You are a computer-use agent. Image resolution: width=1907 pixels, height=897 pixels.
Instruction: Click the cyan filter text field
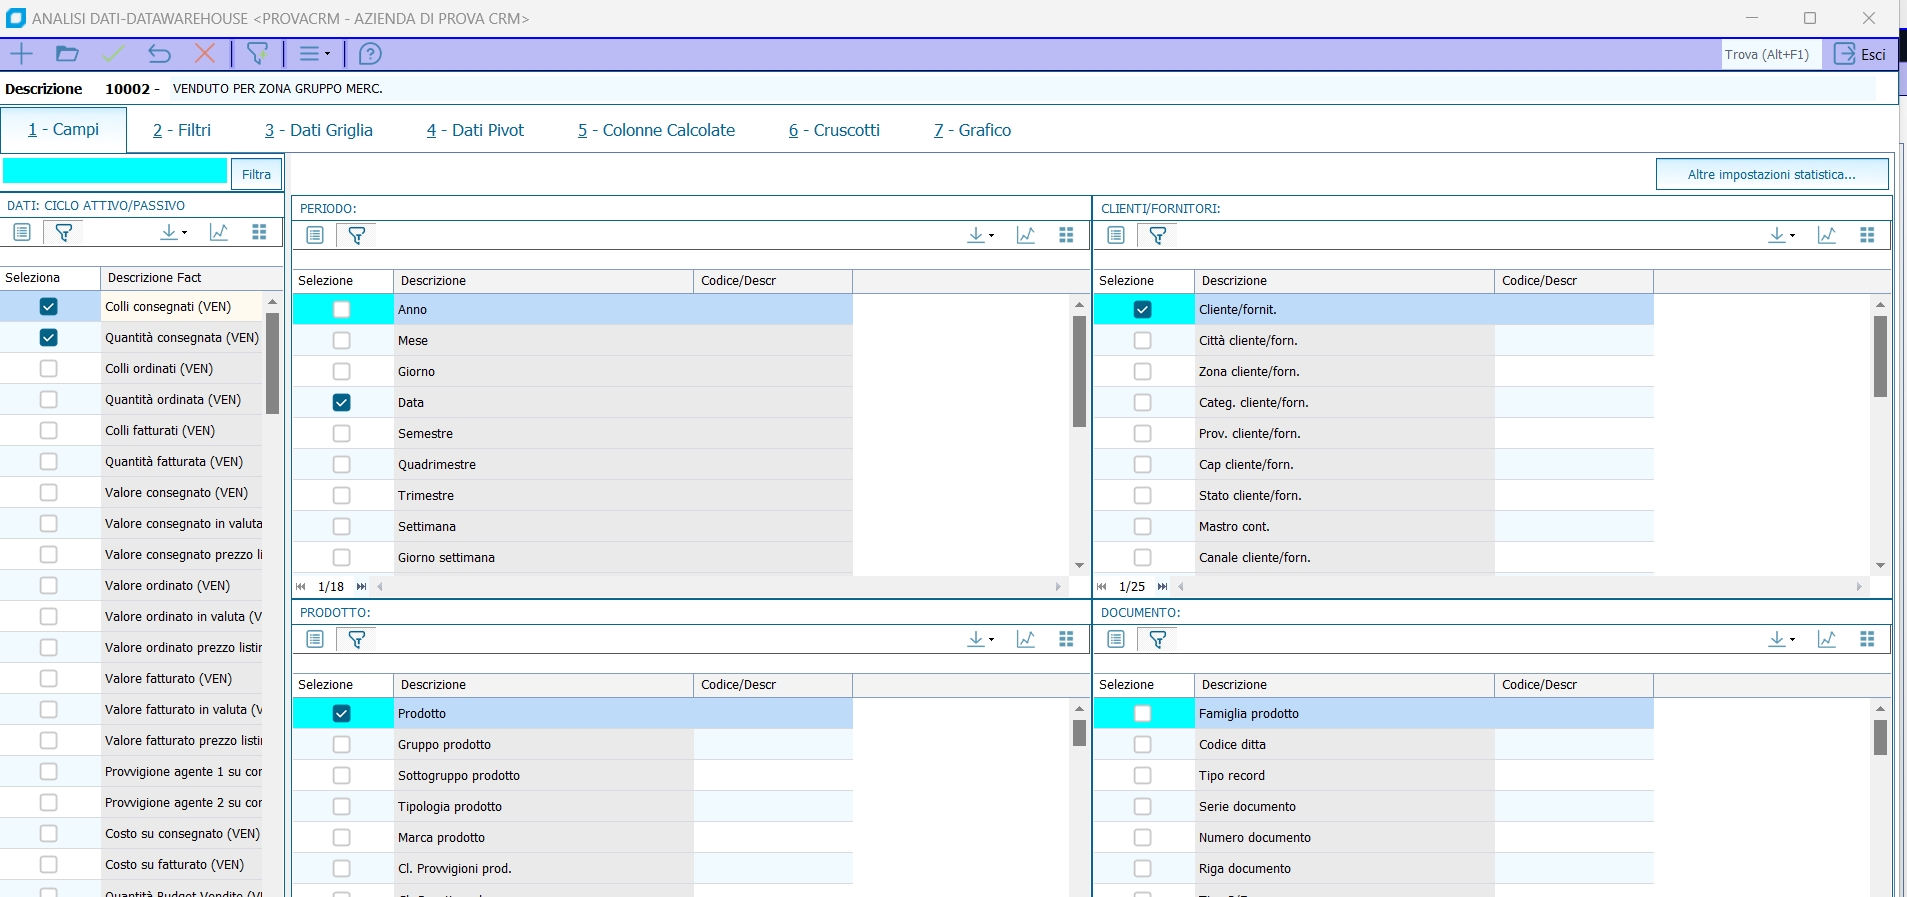pos(115,171)
